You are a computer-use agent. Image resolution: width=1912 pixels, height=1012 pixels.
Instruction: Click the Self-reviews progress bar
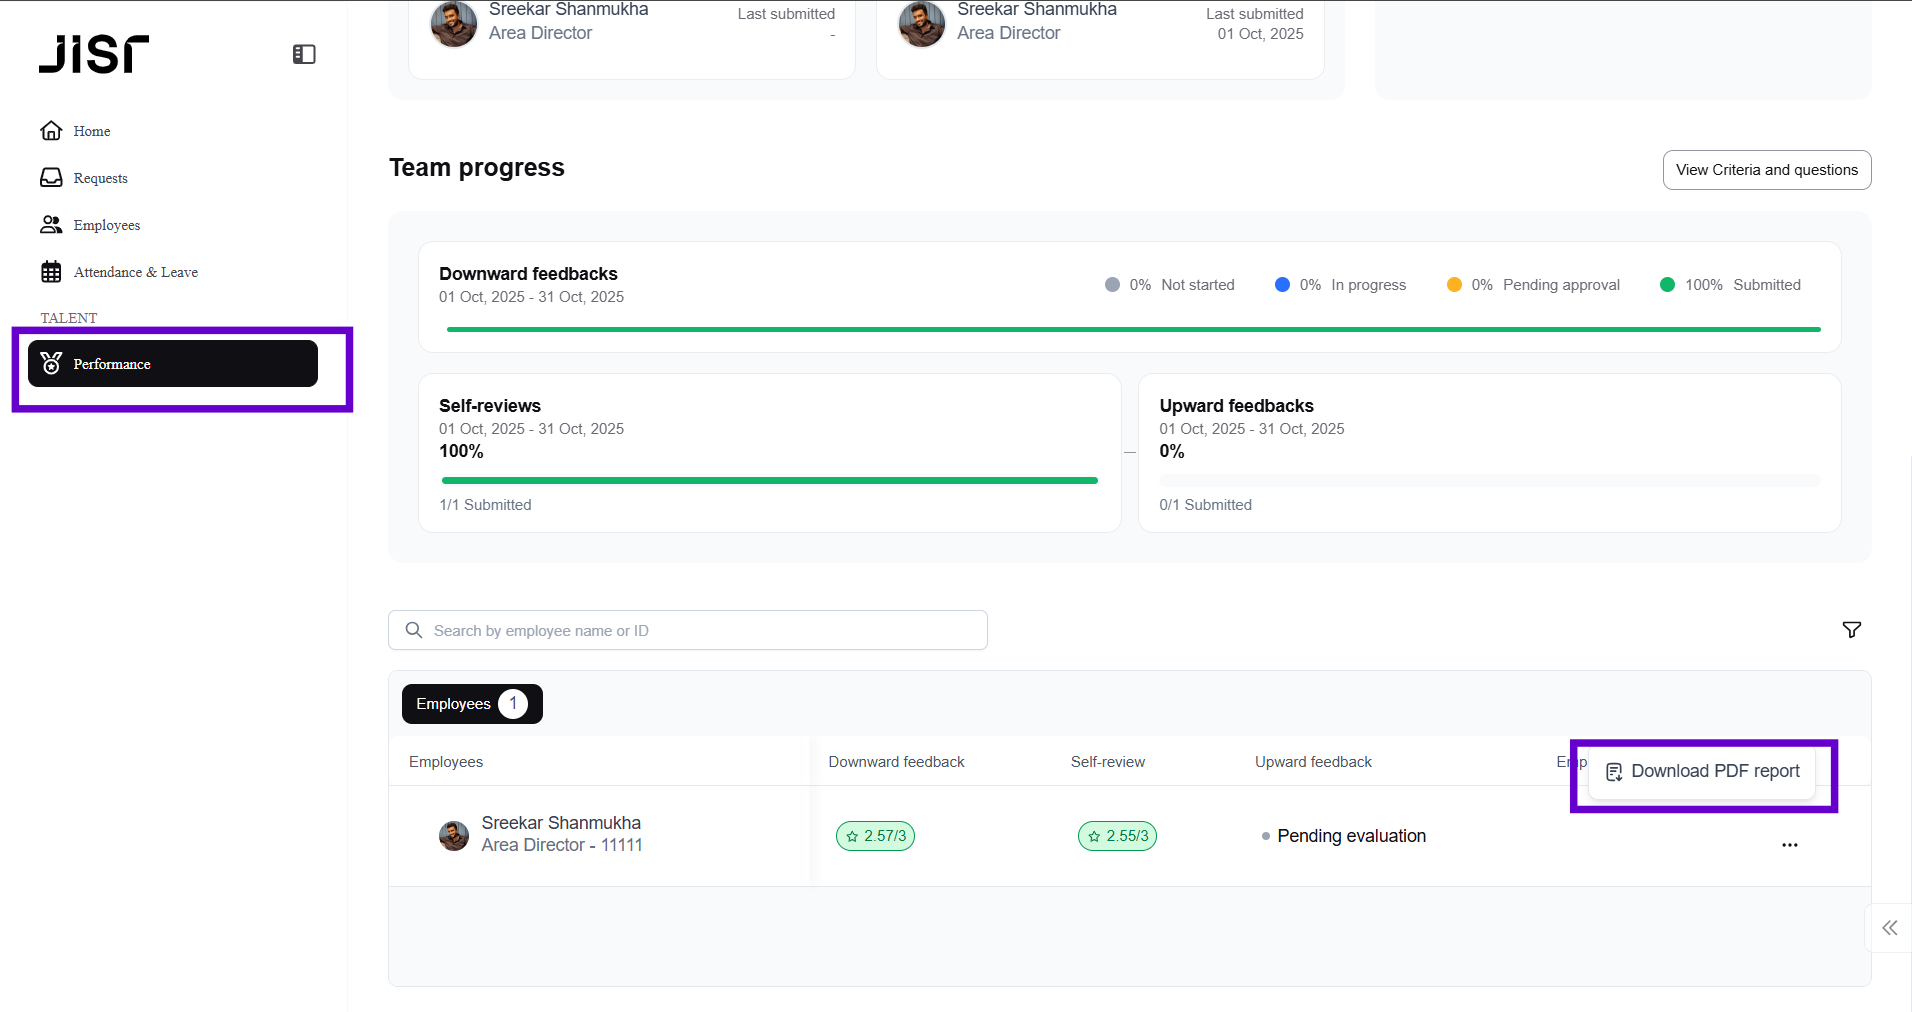point(769,481)
